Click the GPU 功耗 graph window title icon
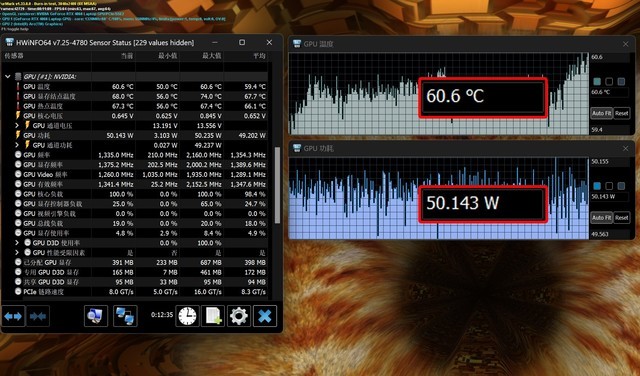Viewport: 640px width, 376px height. [x=297, y=148]
